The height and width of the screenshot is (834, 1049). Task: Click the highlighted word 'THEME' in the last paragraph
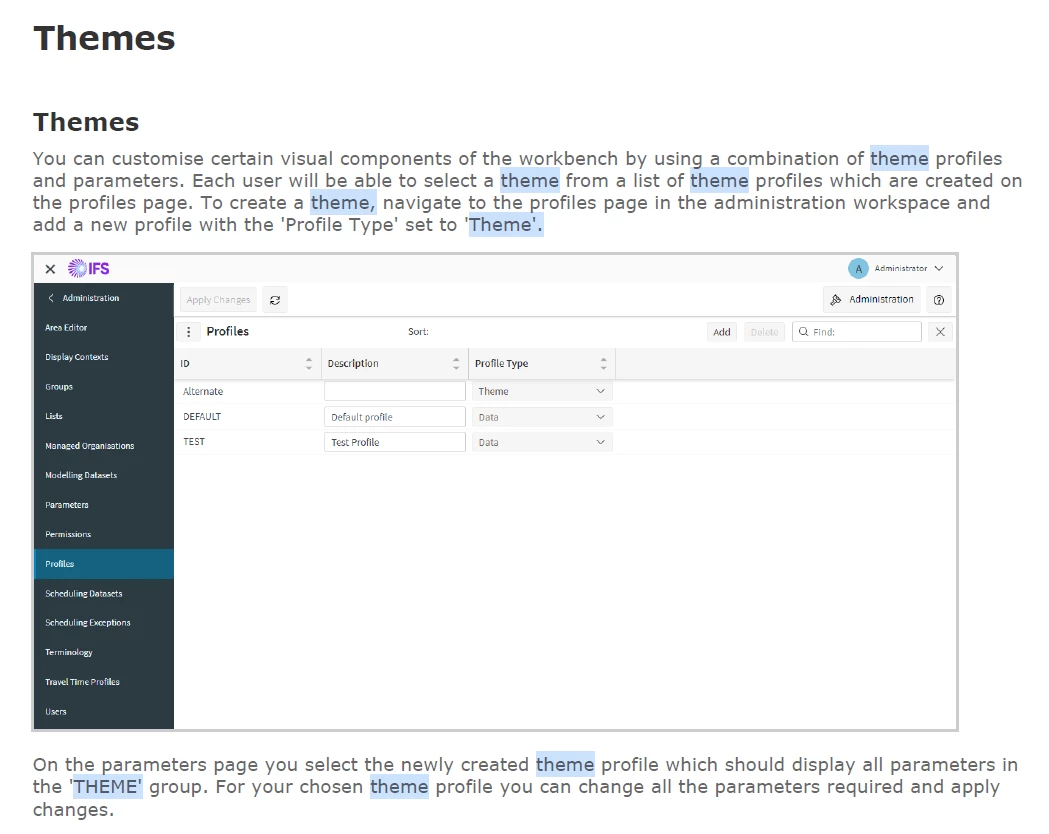coord(107,787)
